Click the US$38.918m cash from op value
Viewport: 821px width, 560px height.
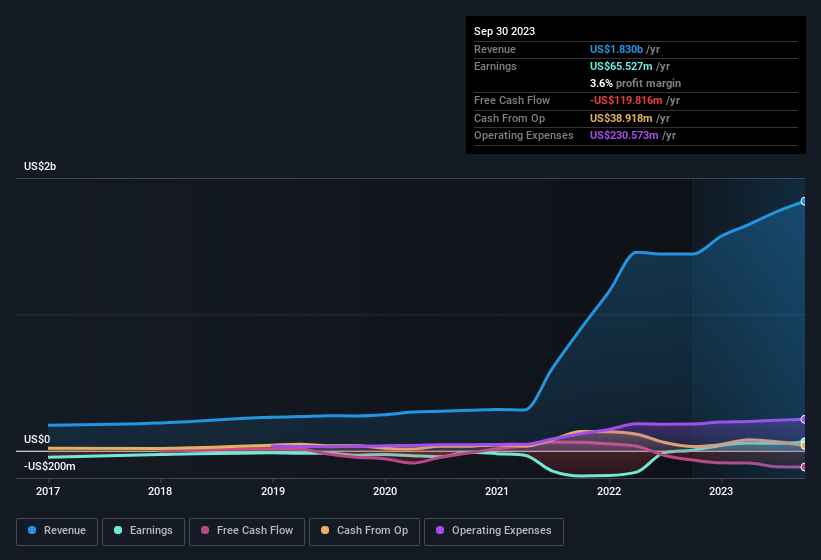coord(621,118)
